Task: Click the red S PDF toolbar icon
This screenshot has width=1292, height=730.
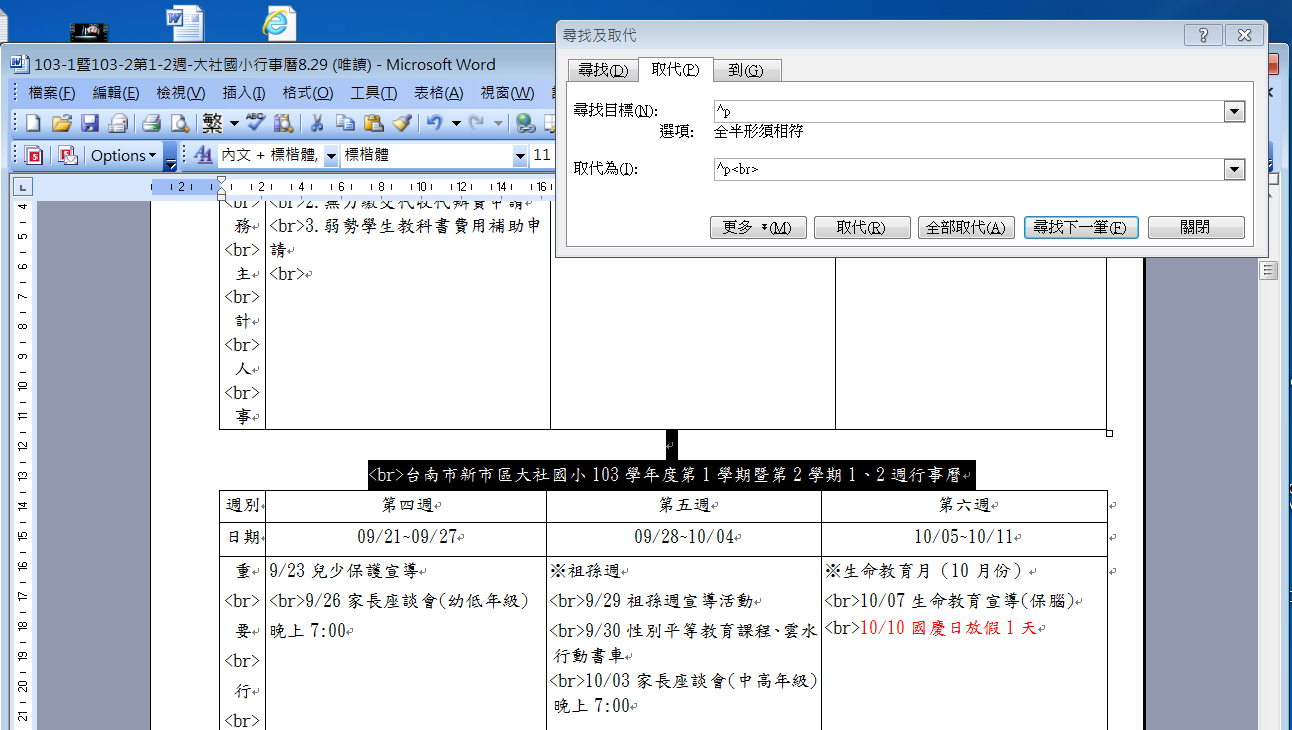Action: coord(34,156)
